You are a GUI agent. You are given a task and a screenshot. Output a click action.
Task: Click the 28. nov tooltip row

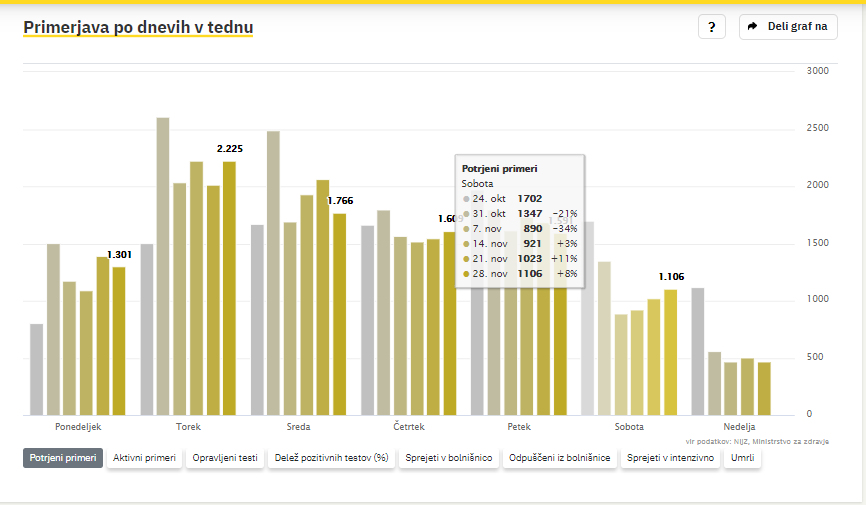click(520, 273)
